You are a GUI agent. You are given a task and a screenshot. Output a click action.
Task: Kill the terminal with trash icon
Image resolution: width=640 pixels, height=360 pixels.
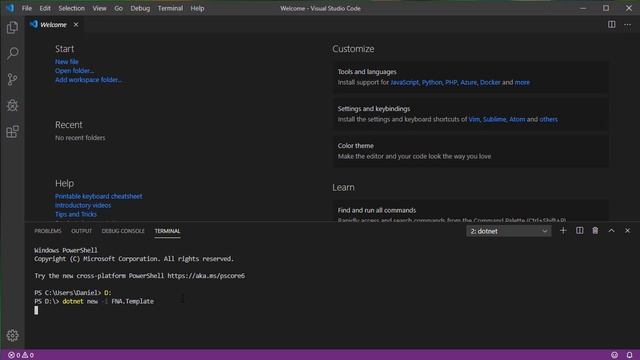(x=596, y=231)
